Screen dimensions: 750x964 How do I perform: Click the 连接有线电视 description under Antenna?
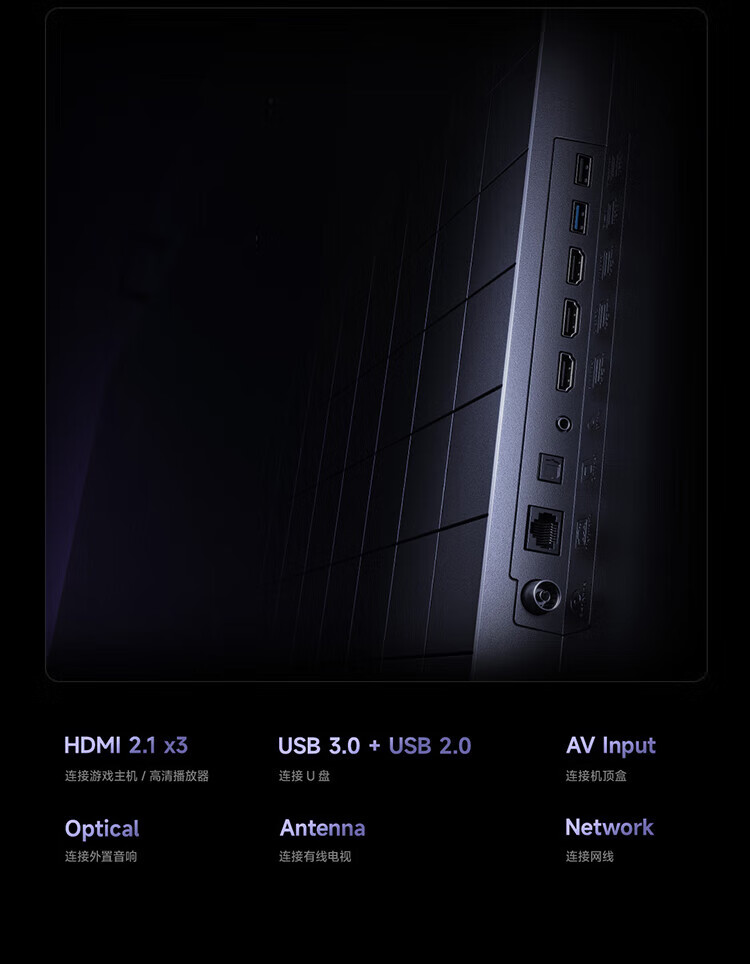(315, 856)
